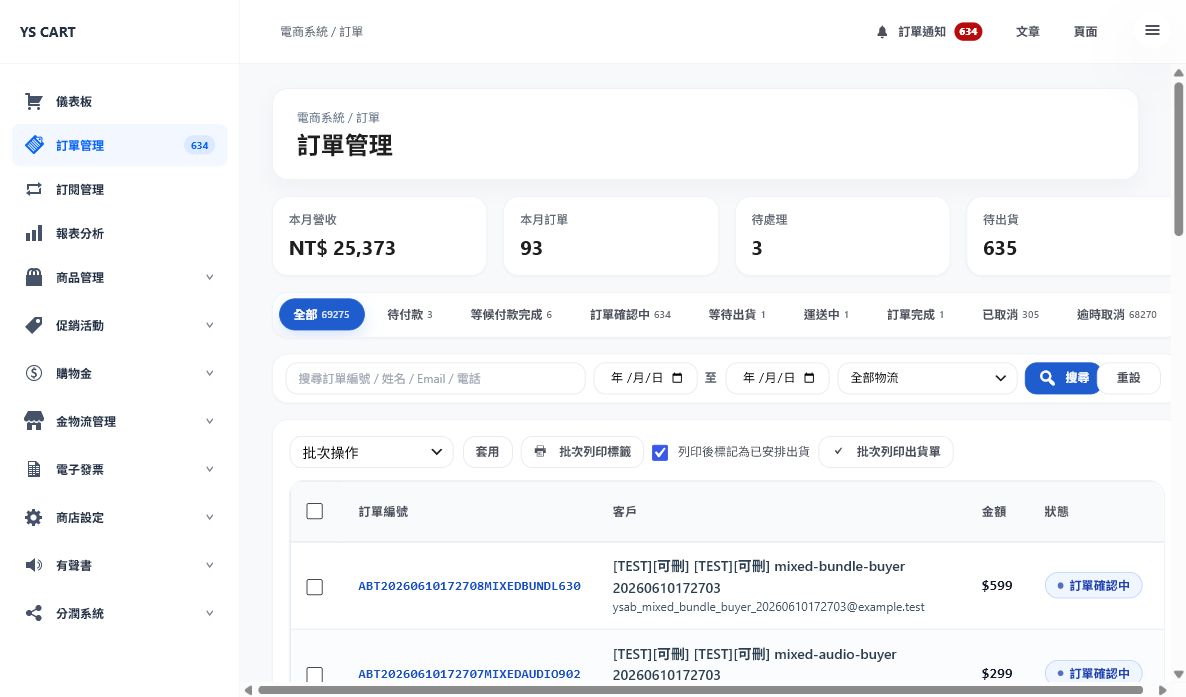Check order ABT20260610172707MIXEDAUDIO902 row checkbox
This screenshot has width=1186, height=697.
click(x=315, y=674)
